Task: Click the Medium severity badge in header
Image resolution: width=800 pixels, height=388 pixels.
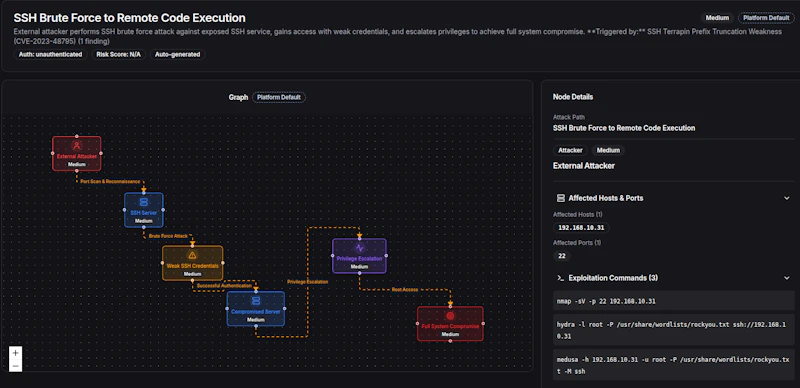Action: (x=717, y=18)
